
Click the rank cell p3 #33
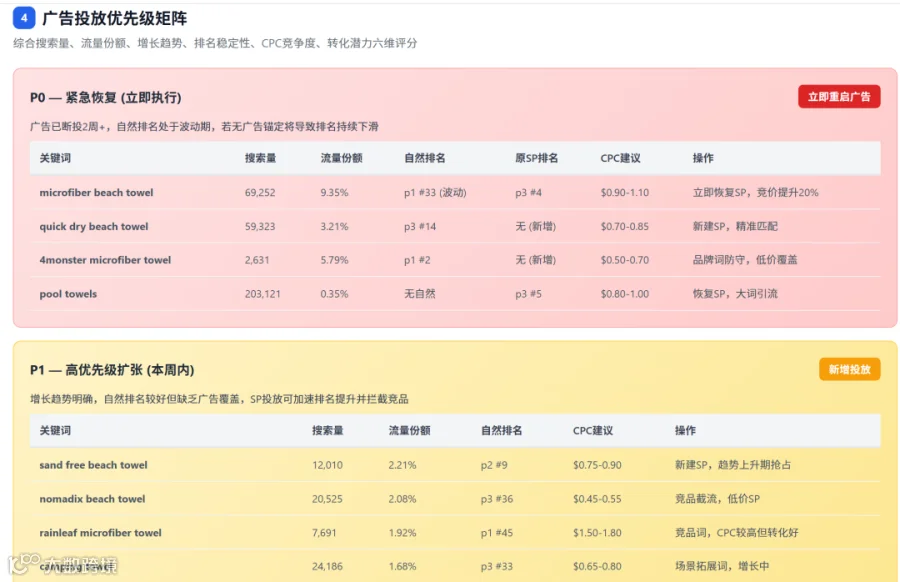point(497,567)
